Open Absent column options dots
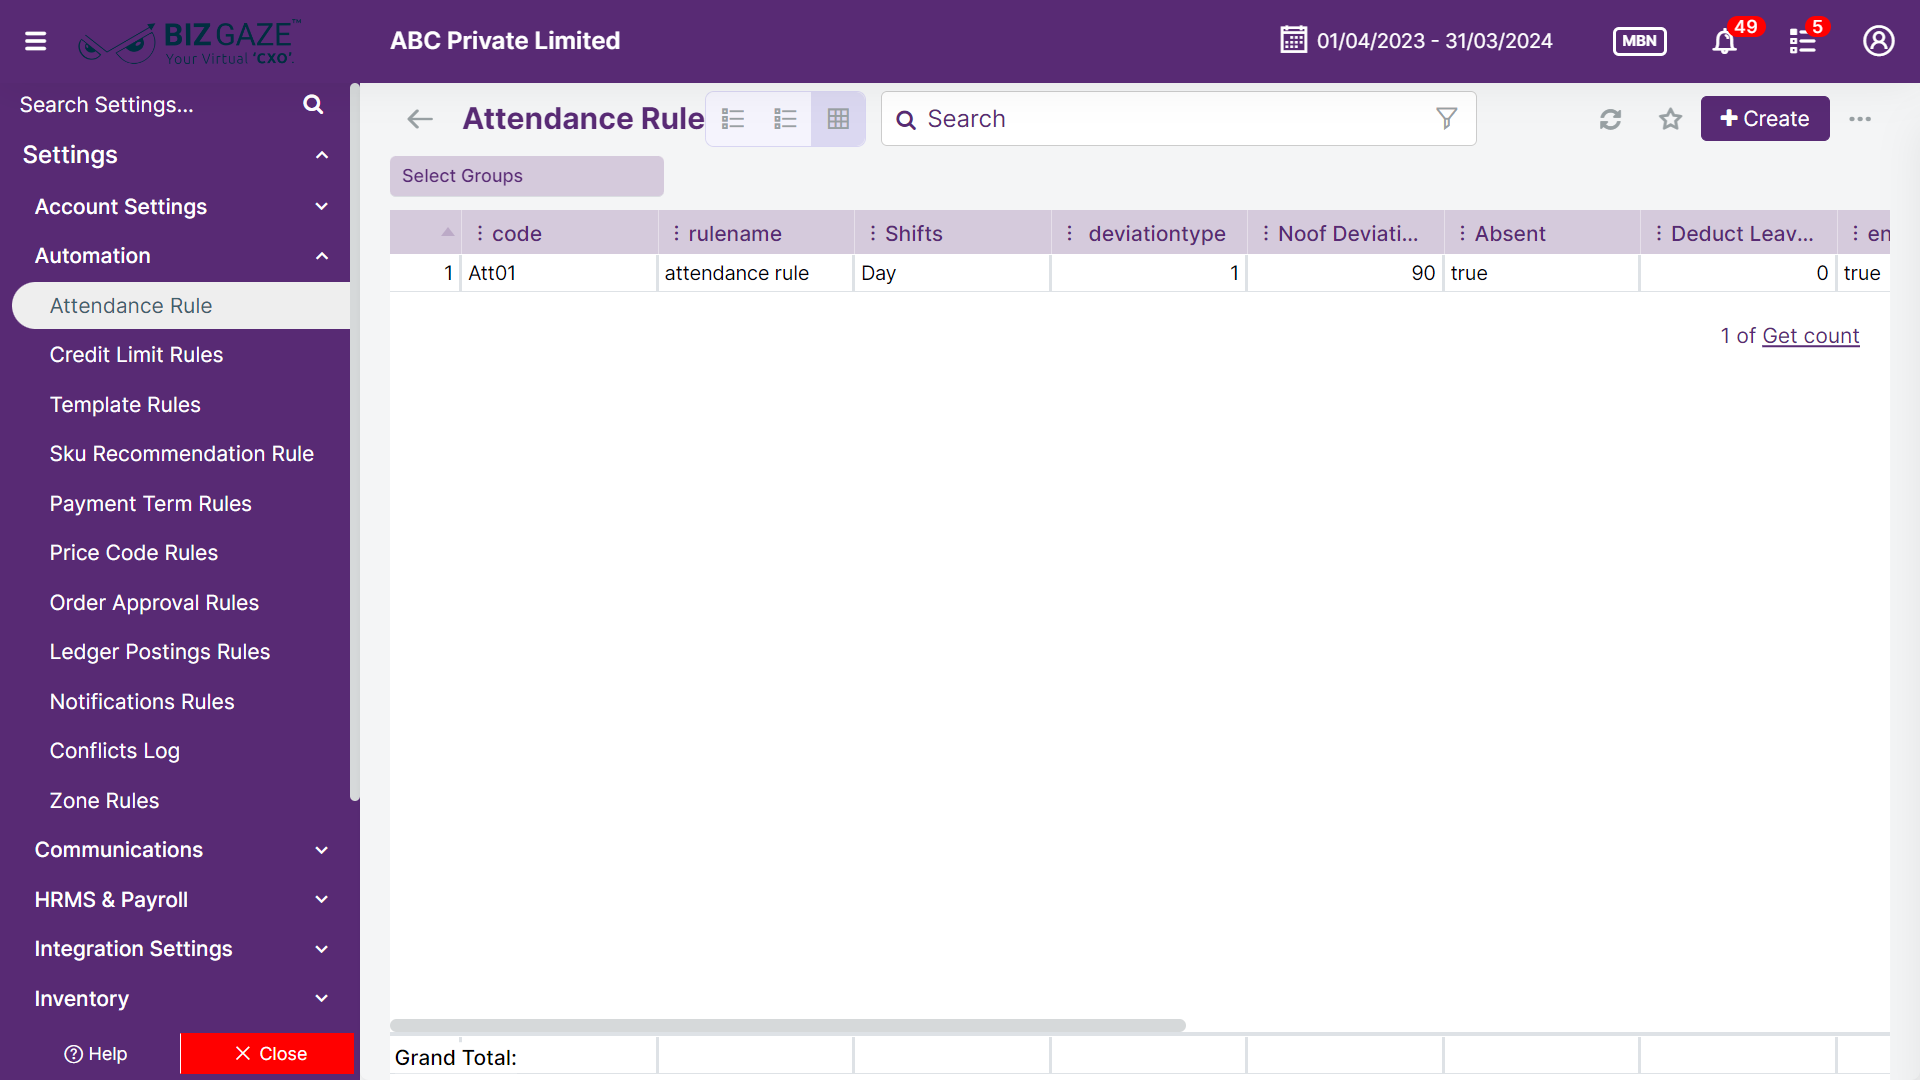This screenshot has height=1080, width=1920. click(x=1462, y=233)
